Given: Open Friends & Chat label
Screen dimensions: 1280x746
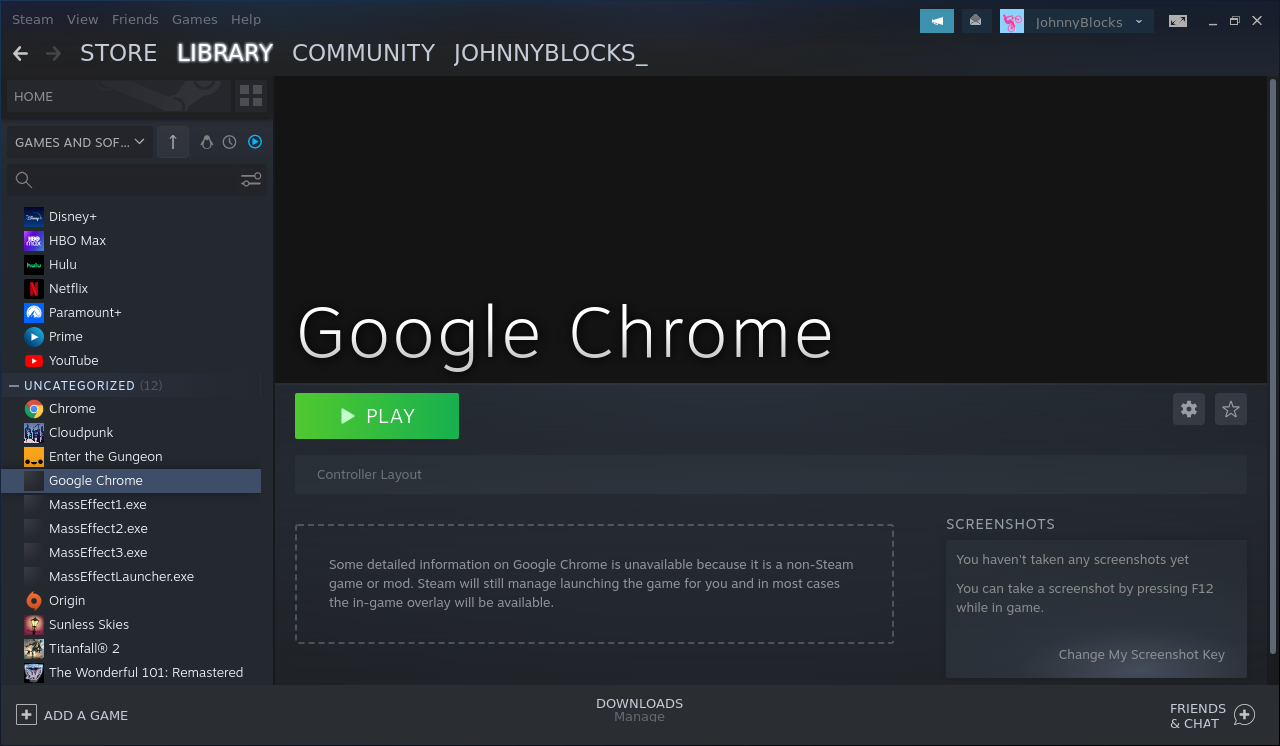Looking at the screenshot, I should (x=1198, y=715).
